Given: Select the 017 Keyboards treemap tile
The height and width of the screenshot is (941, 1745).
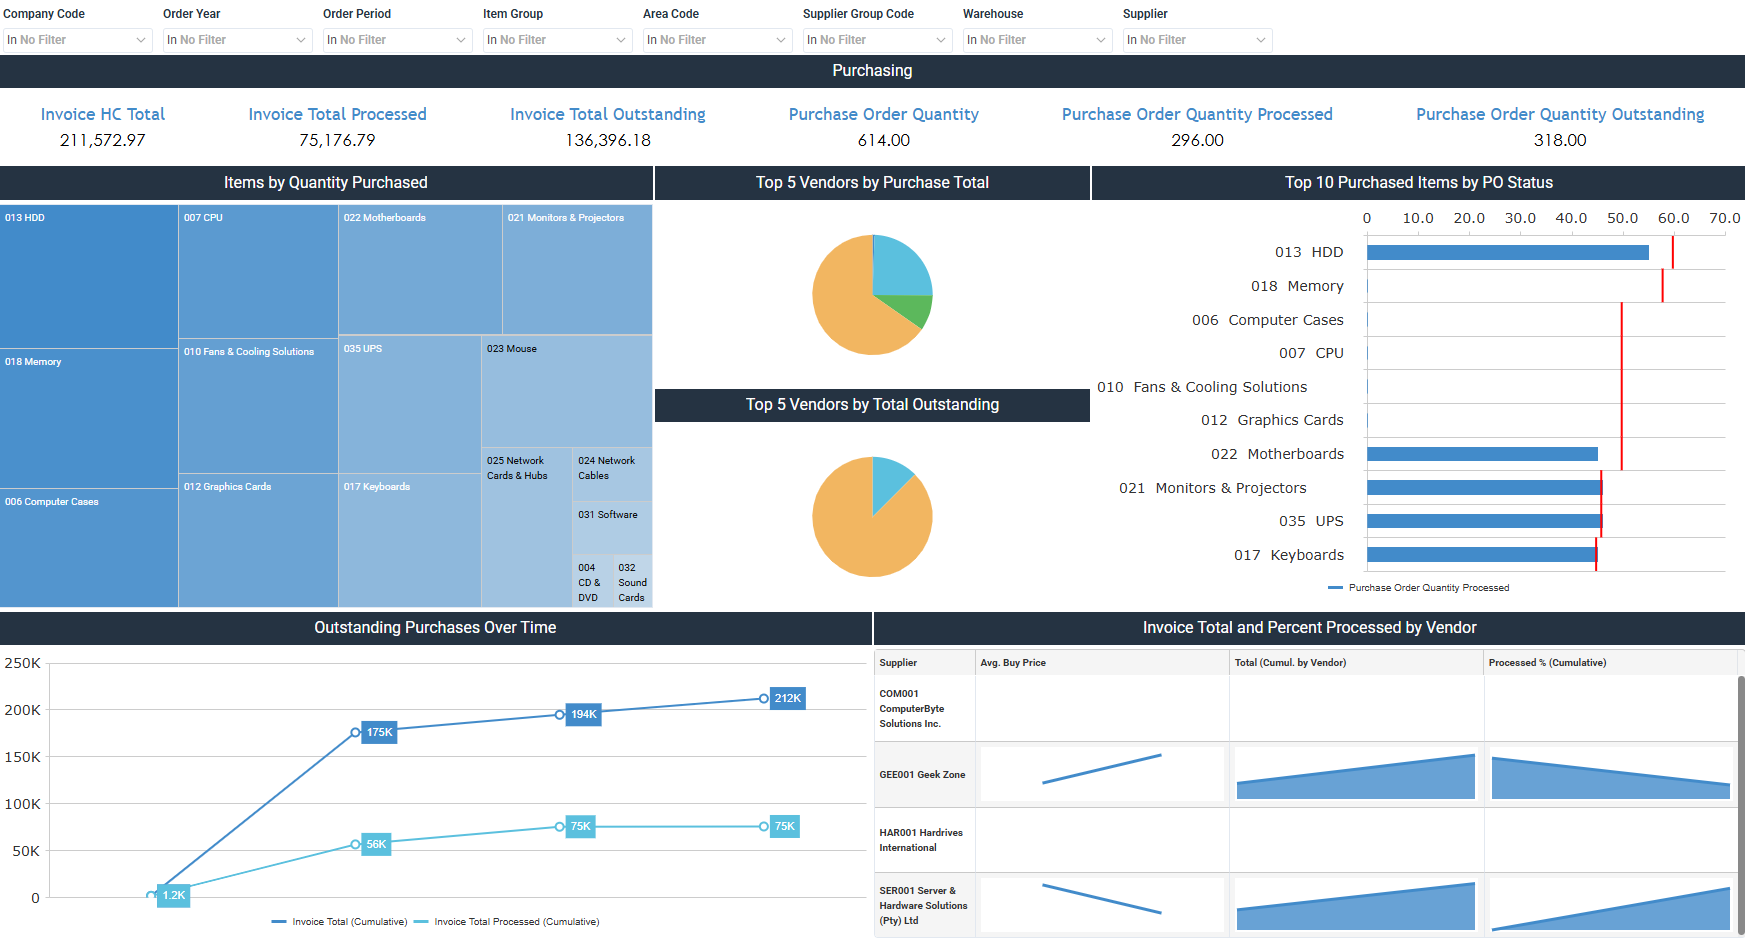Looking at the screenshot, I should point(410,540).
